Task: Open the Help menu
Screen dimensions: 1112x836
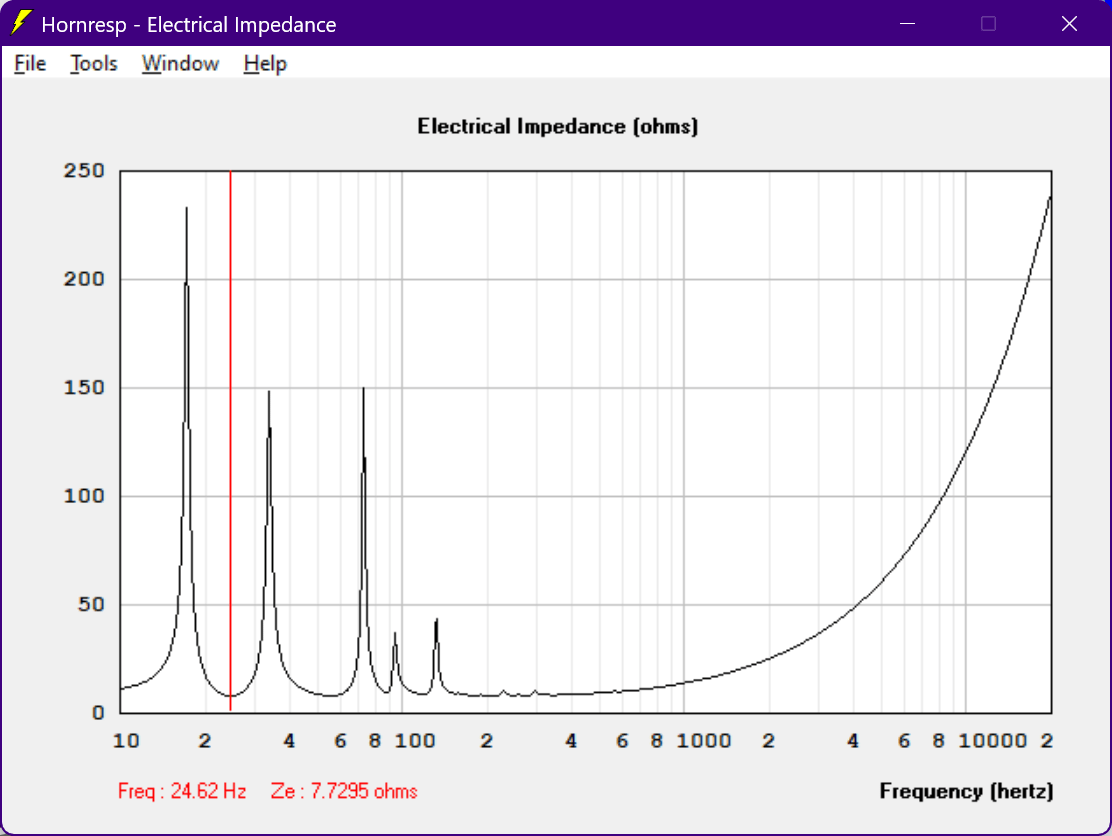Action: [265, 64]
